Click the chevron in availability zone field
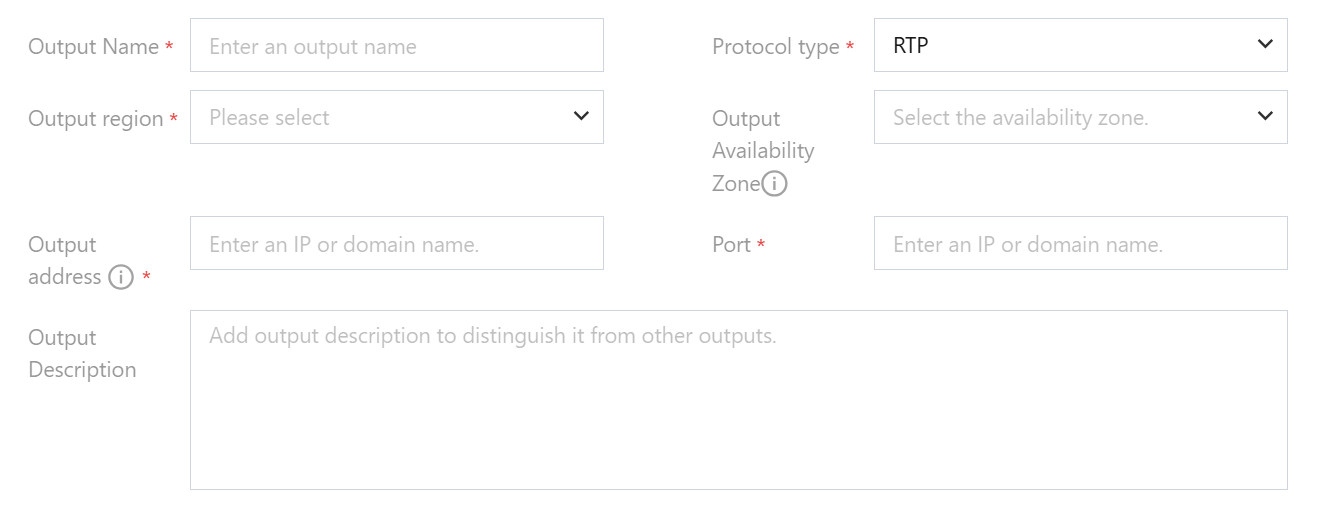1331x525 pixels. [x=1265, y=116]
